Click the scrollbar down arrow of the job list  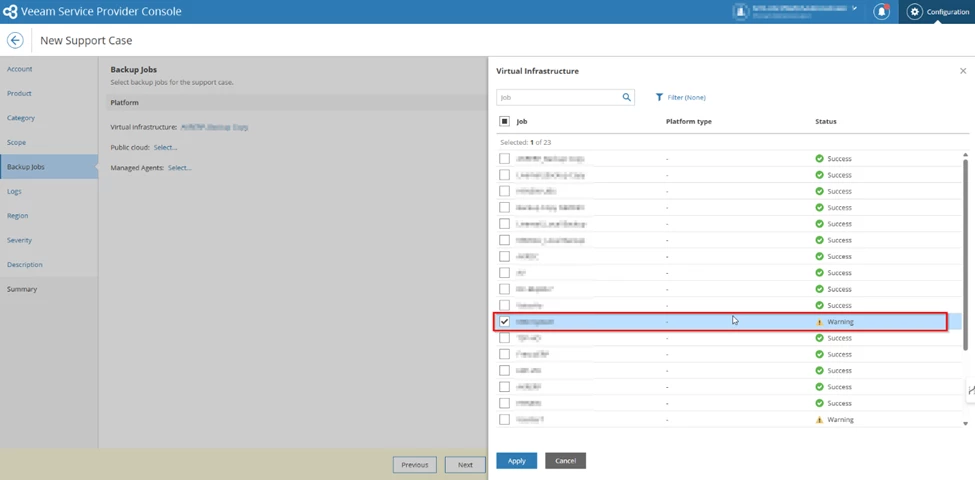[x=965, y=423]
